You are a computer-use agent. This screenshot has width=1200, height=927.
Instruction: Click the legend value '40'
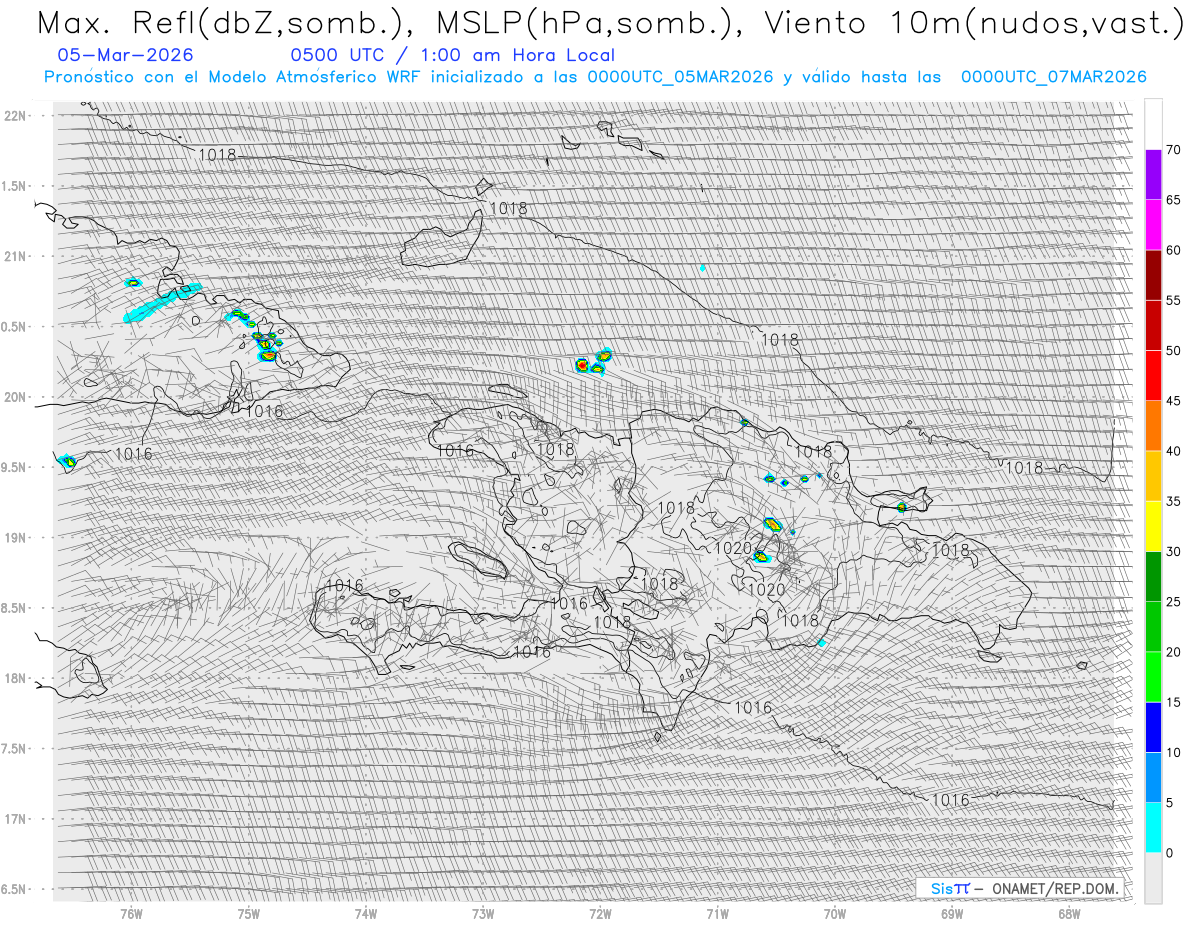pos(1173,451)
